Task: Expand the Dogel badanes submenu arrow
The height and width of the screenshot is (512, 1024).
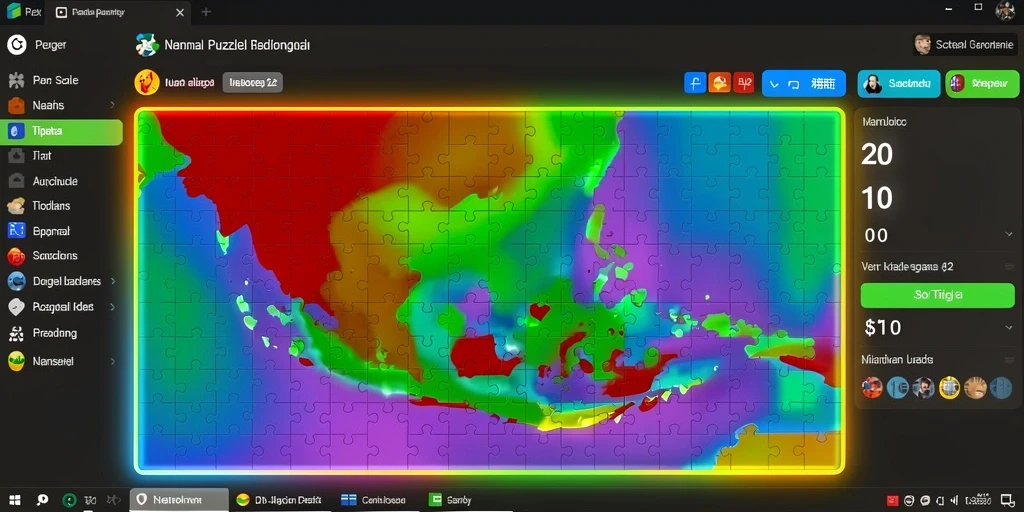Action: click(x=112, y=281)
